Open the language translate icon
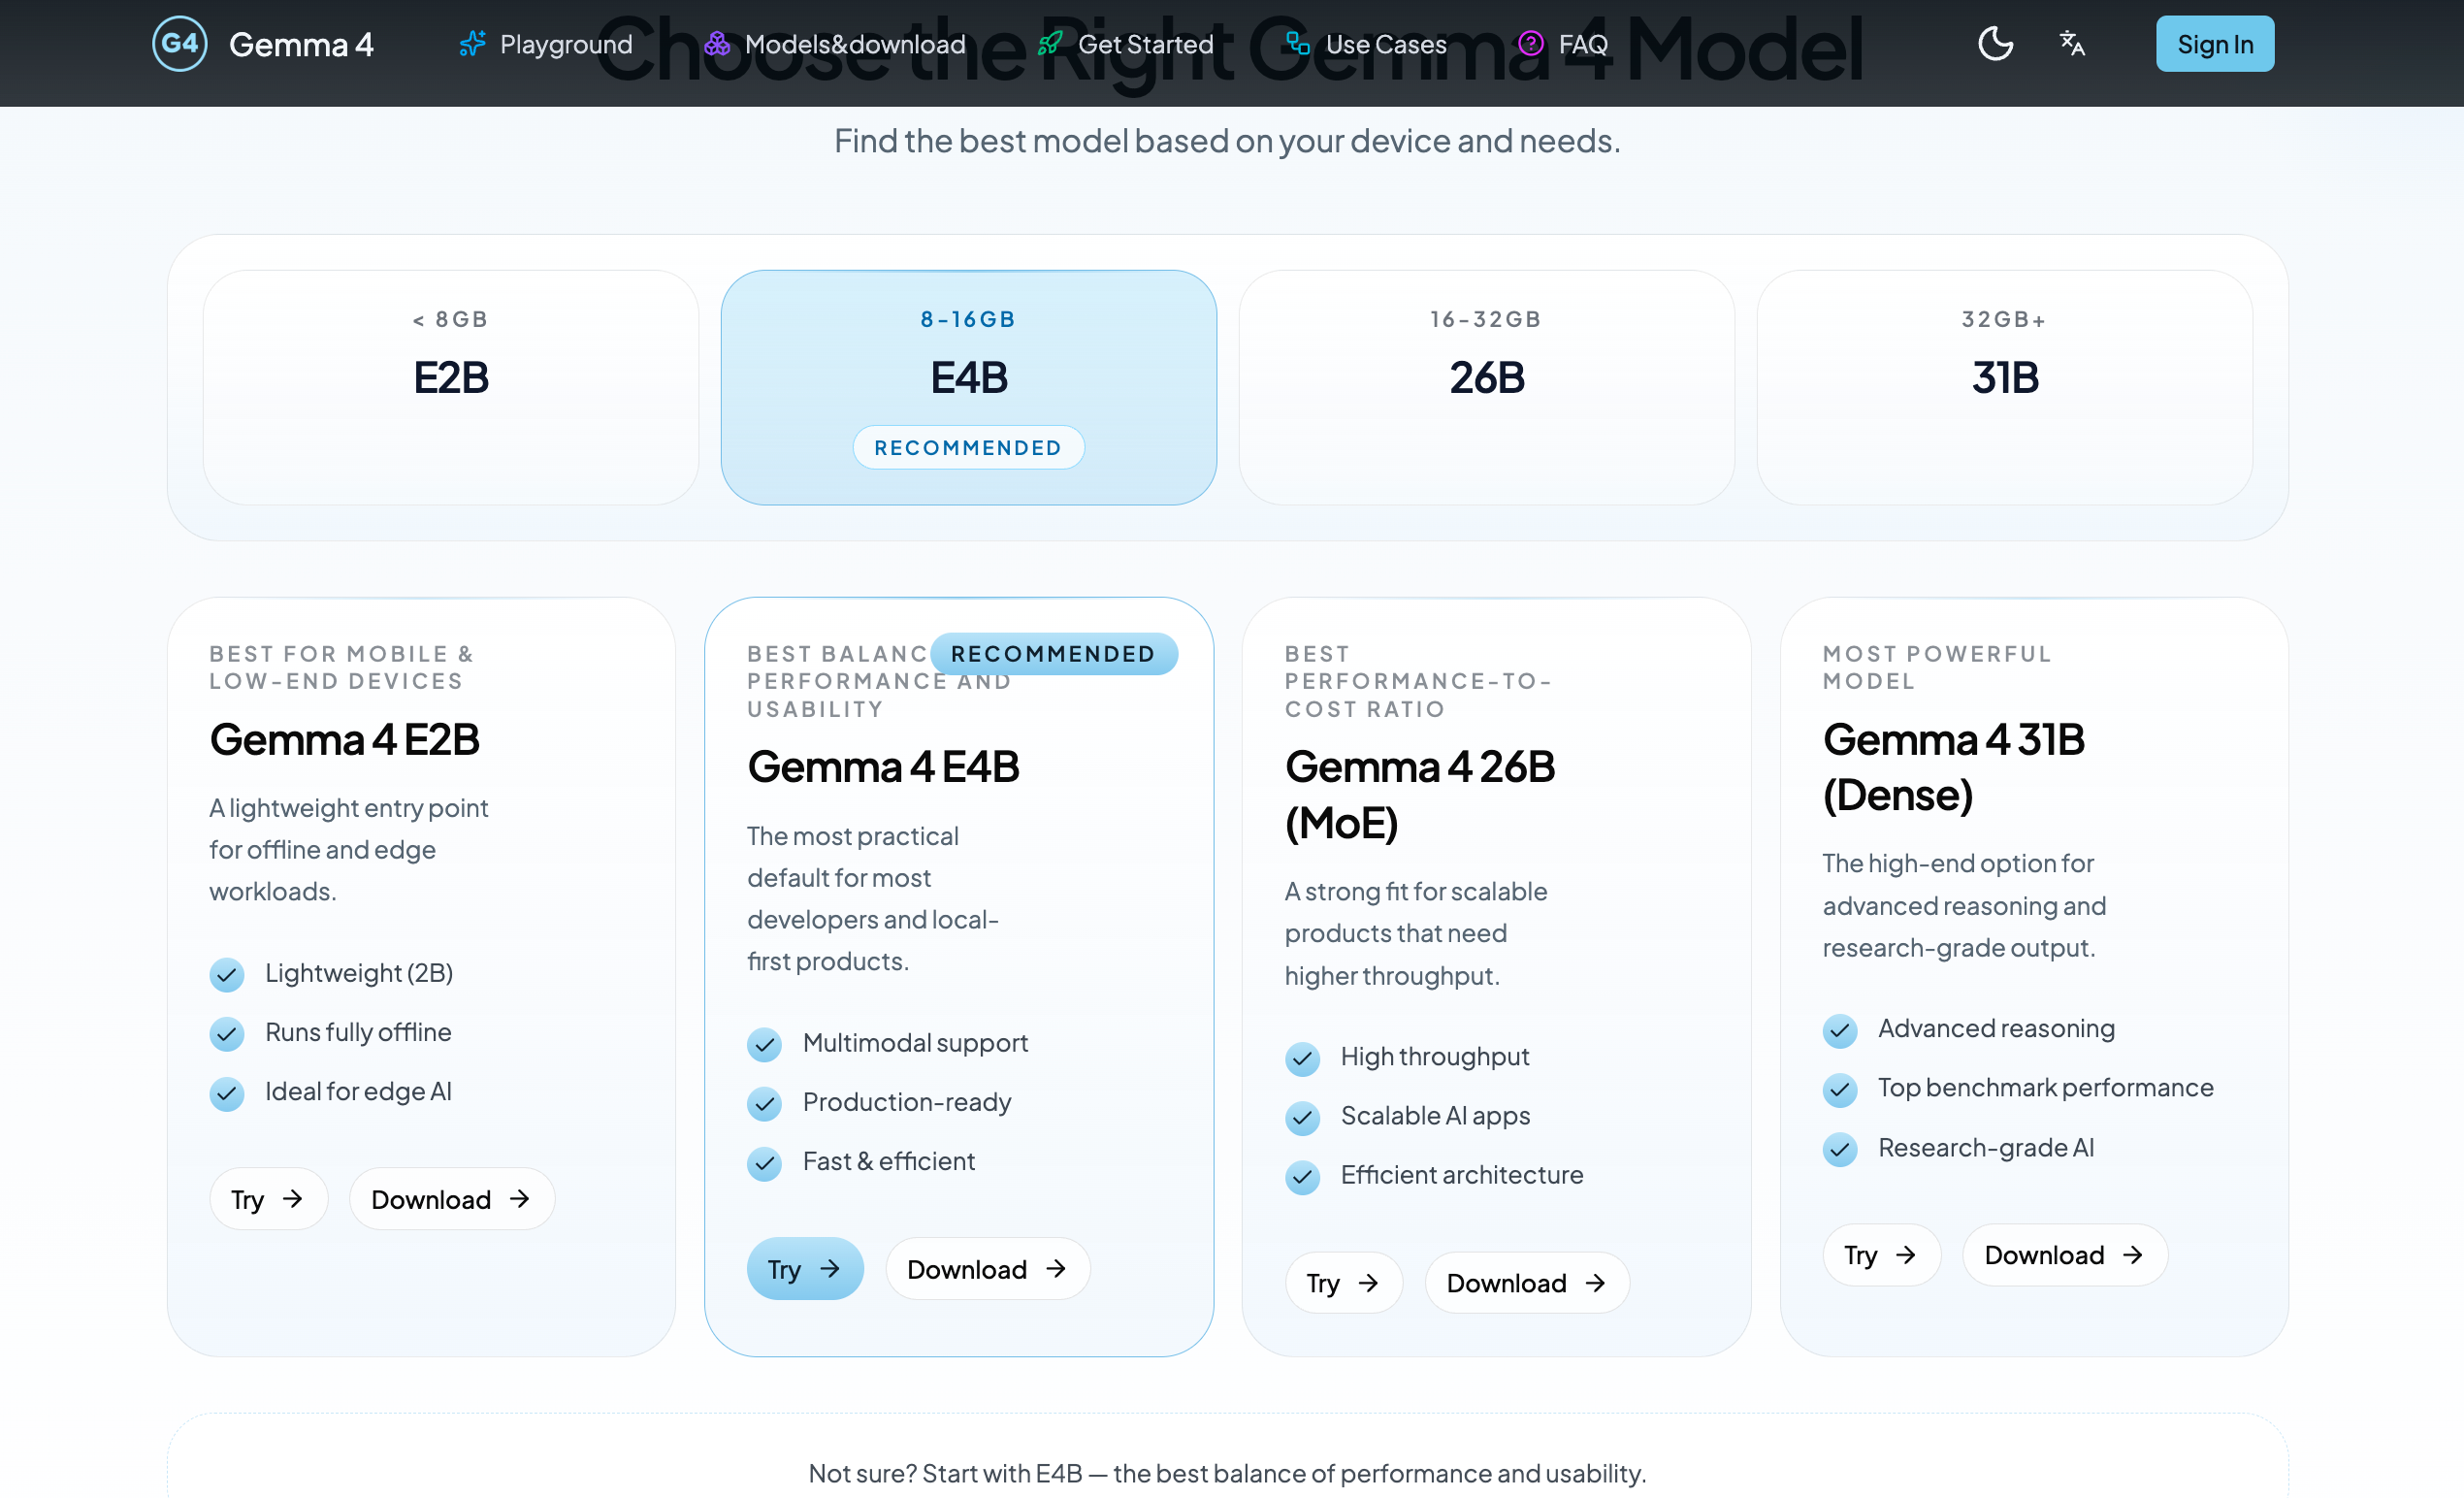The width and height of the screenshot is (2464, 1498). pyautogui.click(x=2072, y=43)
